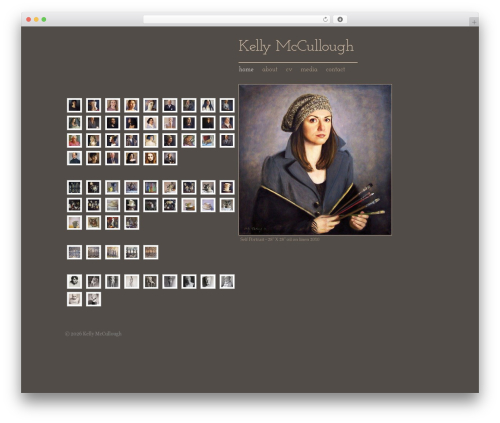This screenshot has width=500, height=423.
Task: Open the contact page
Action: [335, 69]
